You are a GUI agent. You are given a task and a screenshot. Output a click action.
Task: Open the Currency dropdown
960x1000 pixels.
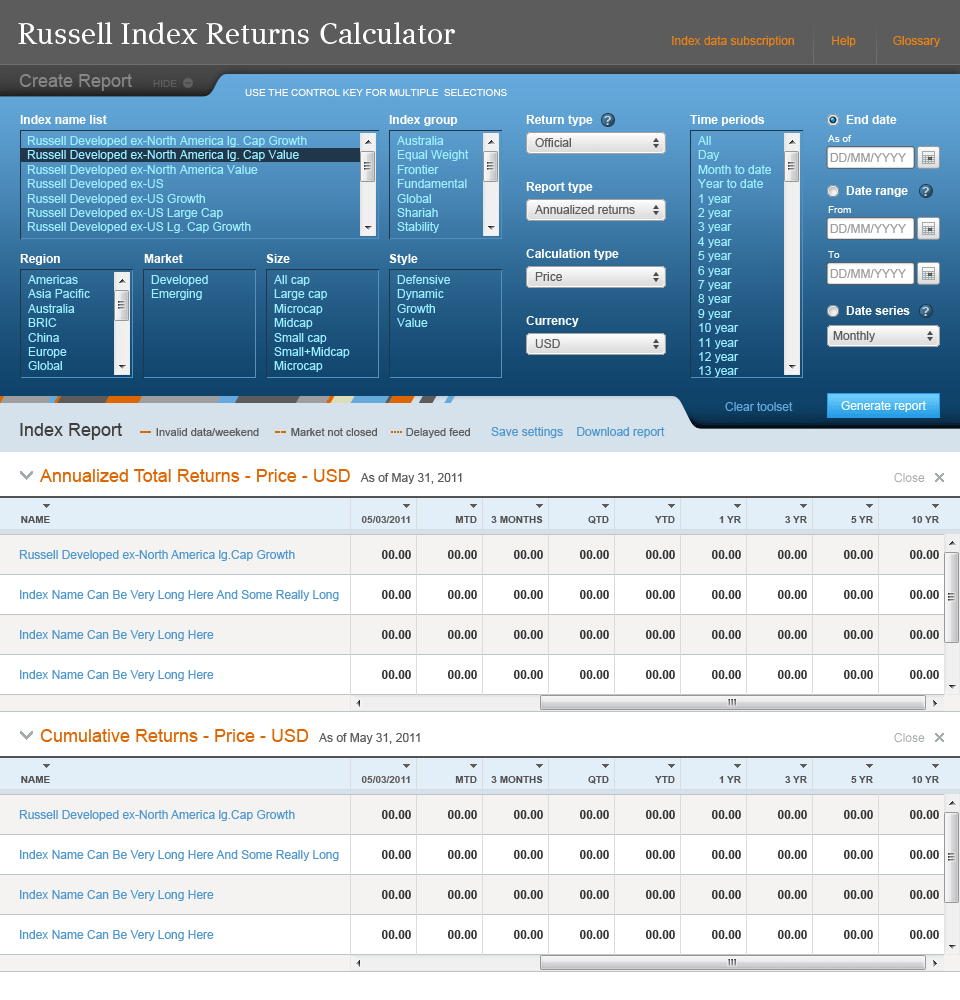(x=595, y=344)
